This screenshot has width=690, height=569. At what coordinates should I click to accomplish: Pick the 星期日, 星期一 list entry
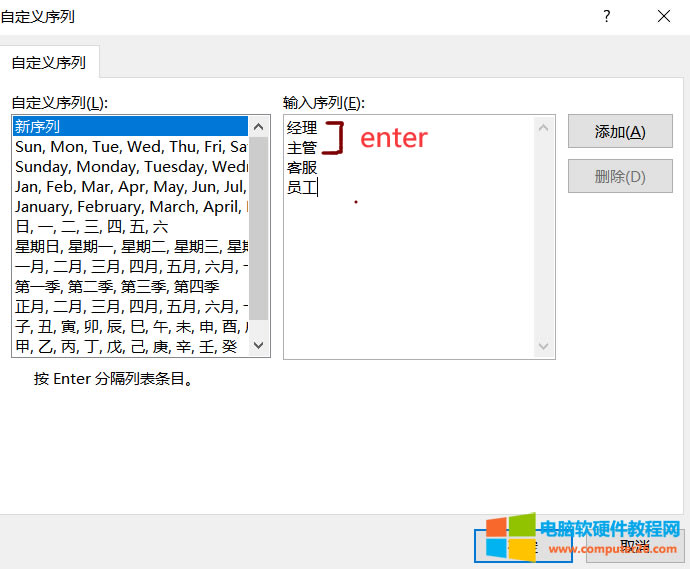(130, 246)
